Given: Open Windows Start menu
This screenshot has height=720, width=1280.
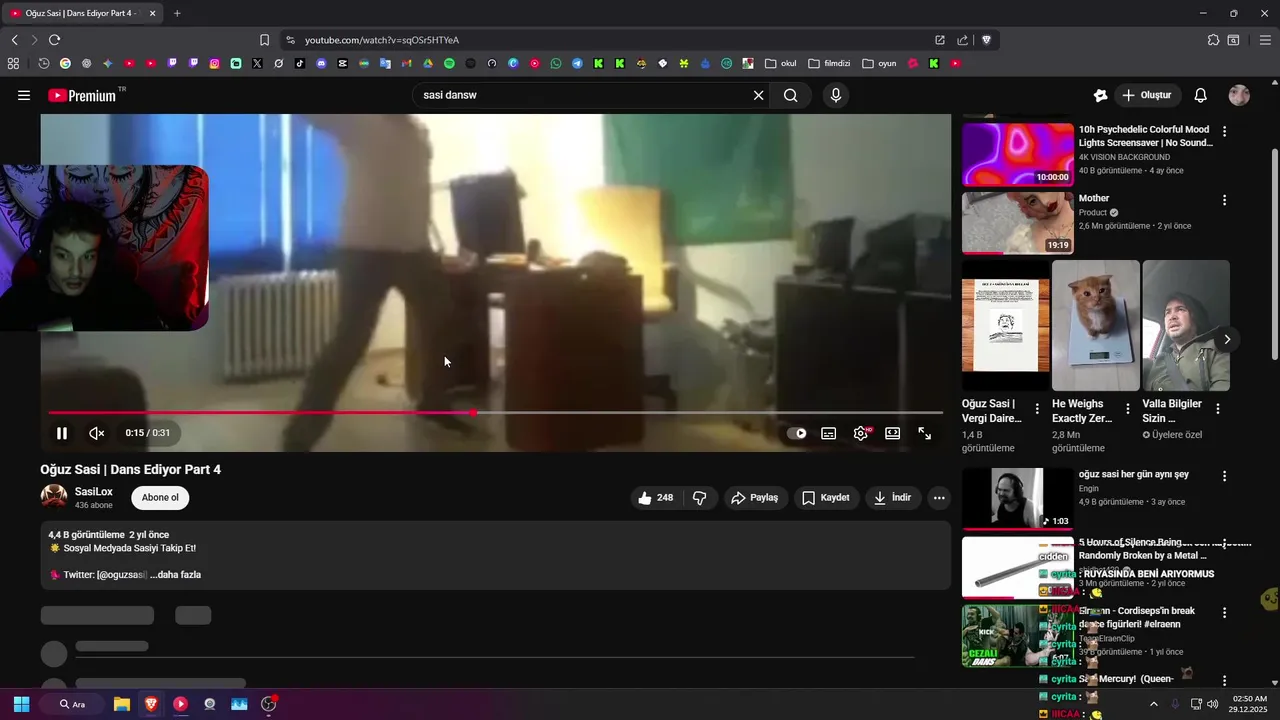Looking at the screenshot, I should (x=21, y=704).
